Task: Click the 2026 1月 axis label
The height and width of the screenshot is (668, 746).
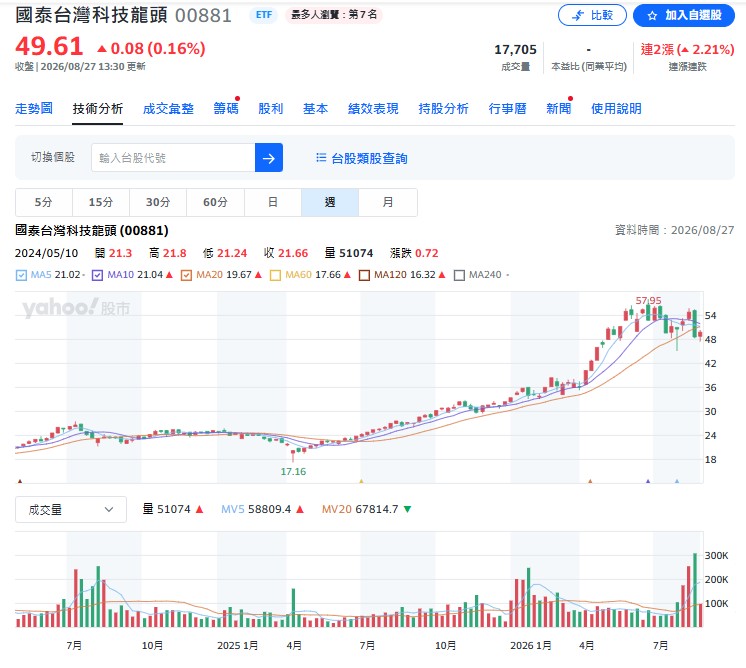Action: (530, 646)
